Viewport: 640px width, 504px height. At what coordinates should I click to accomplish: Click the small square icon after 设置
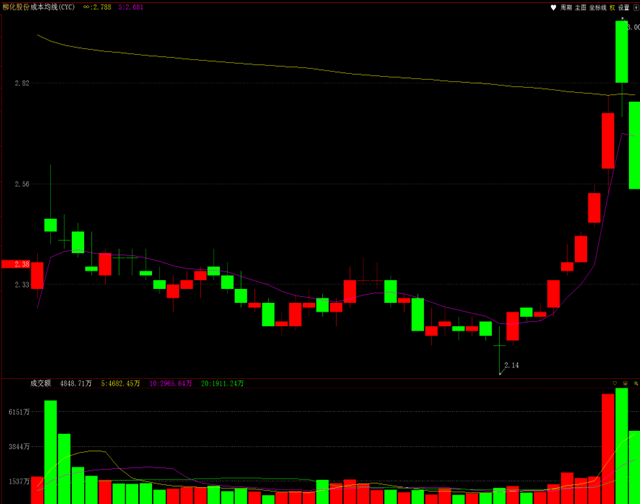(x=636, y=7)
